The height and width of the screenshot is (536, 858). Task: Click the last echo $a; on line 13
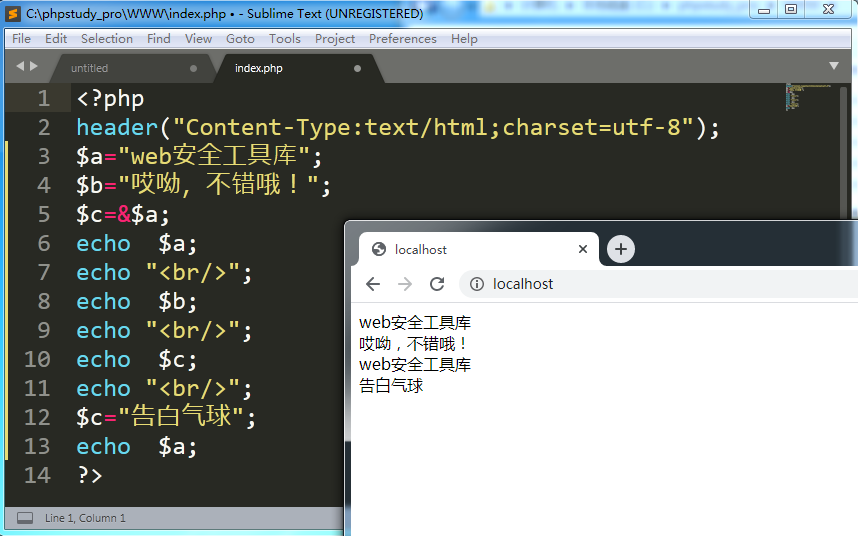tap(136, 446)
